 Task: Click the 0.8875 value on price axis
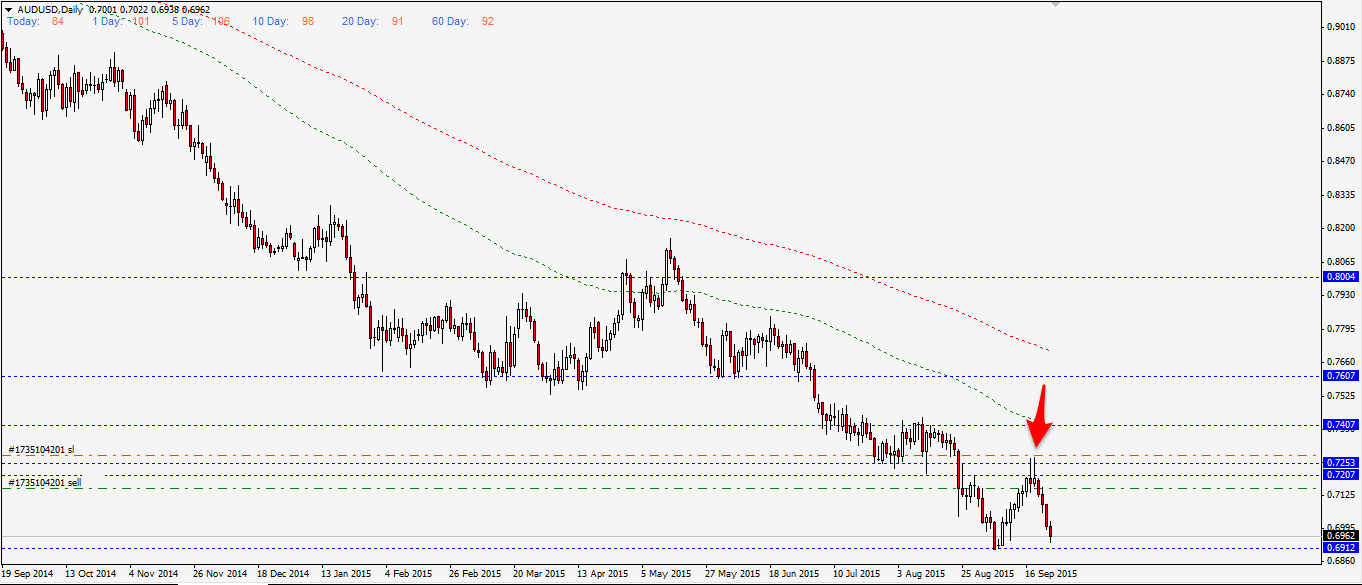[1342, 61]
